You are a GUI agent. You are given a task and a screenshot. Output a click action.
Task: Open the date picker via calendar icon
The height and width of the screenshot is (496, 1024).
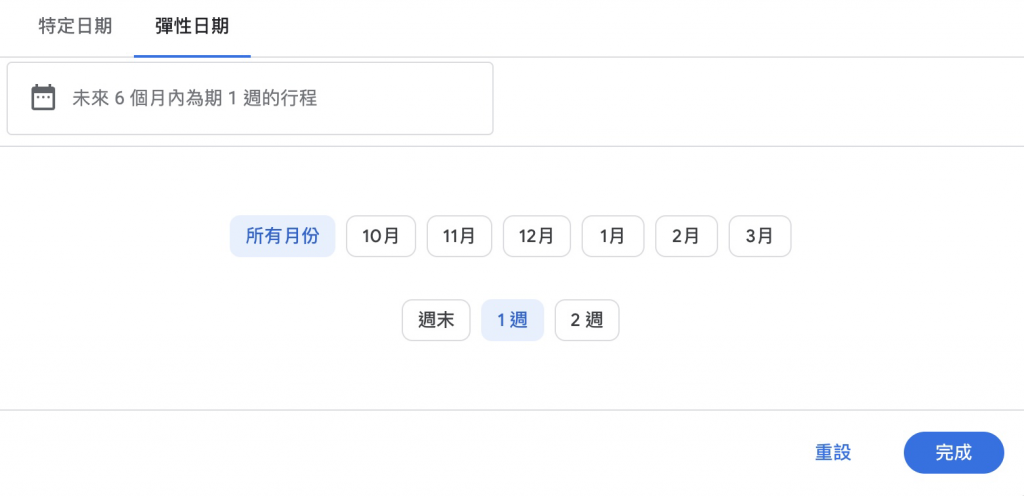point(43,98)
